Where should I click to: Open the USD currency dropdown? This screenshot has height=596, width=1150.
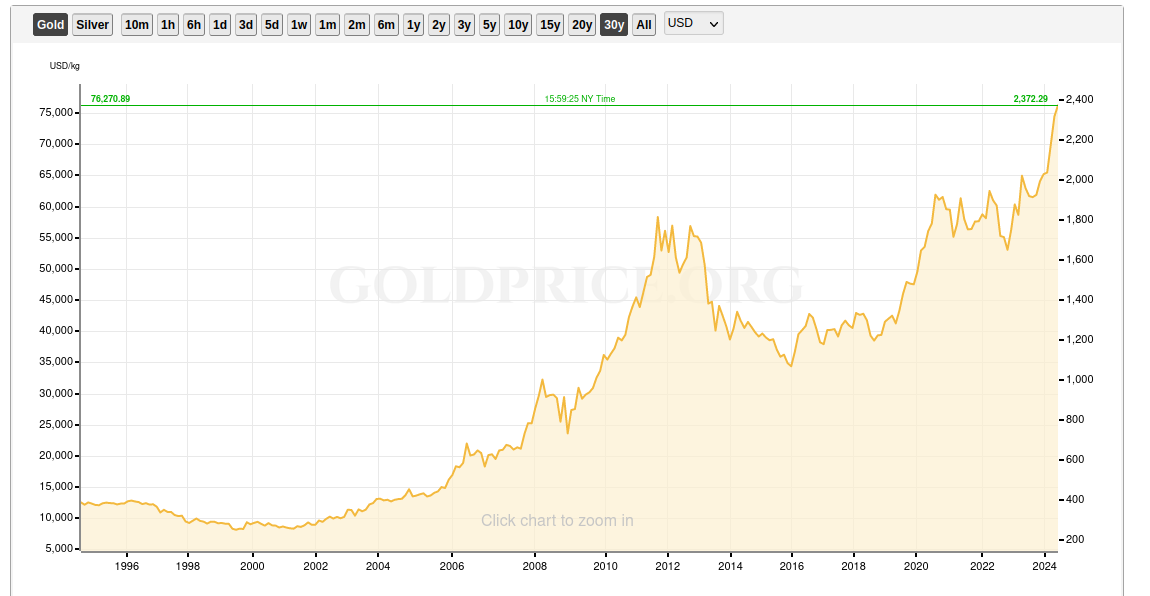click(693, 24)
